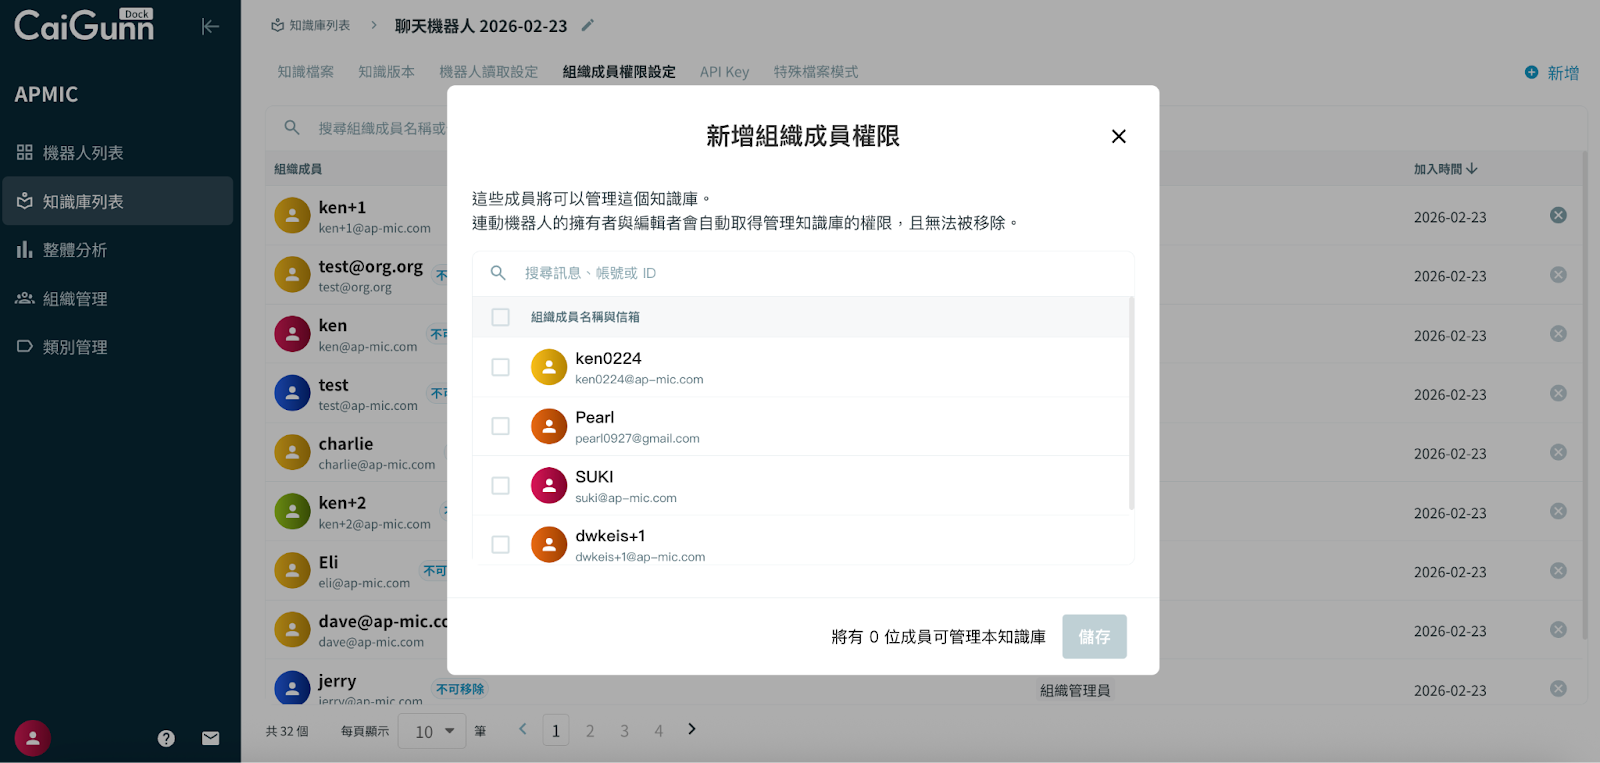Go to next page with right chevron

[692, 729]
